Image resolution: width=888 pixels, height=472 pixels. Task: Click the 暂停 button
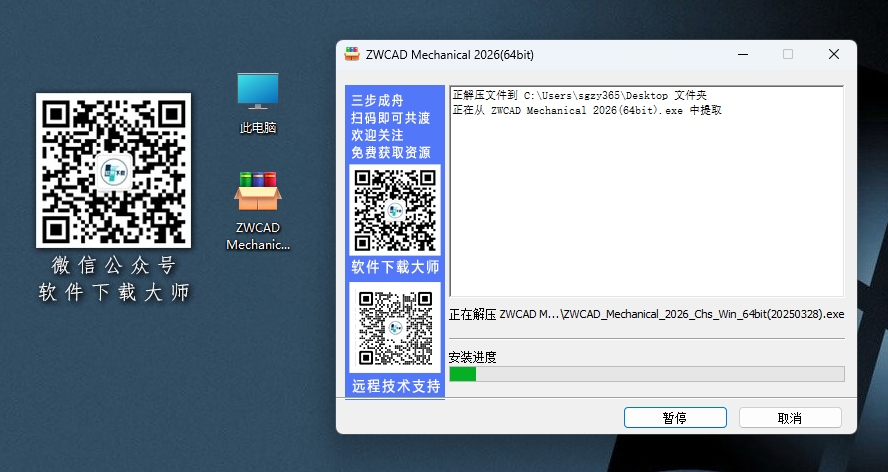coord(675,418)
